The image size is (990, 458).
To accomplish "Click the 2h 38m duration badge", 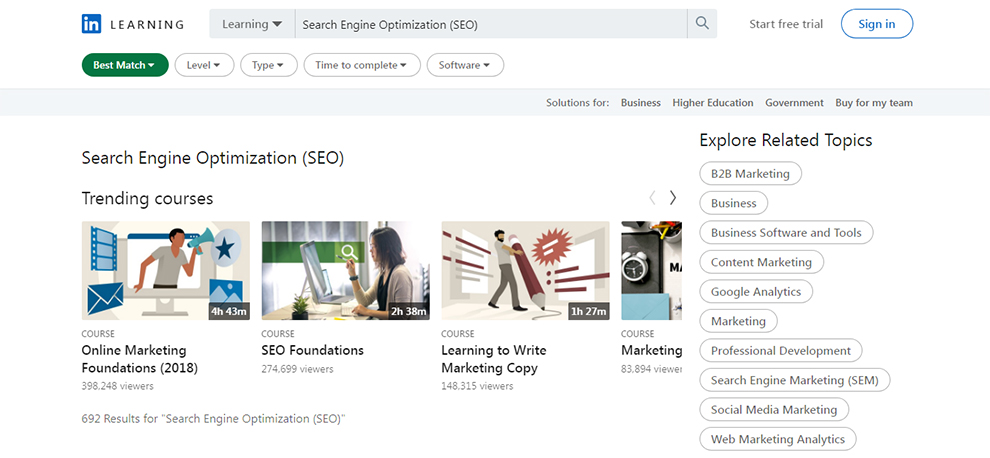I will coord(409,311).
